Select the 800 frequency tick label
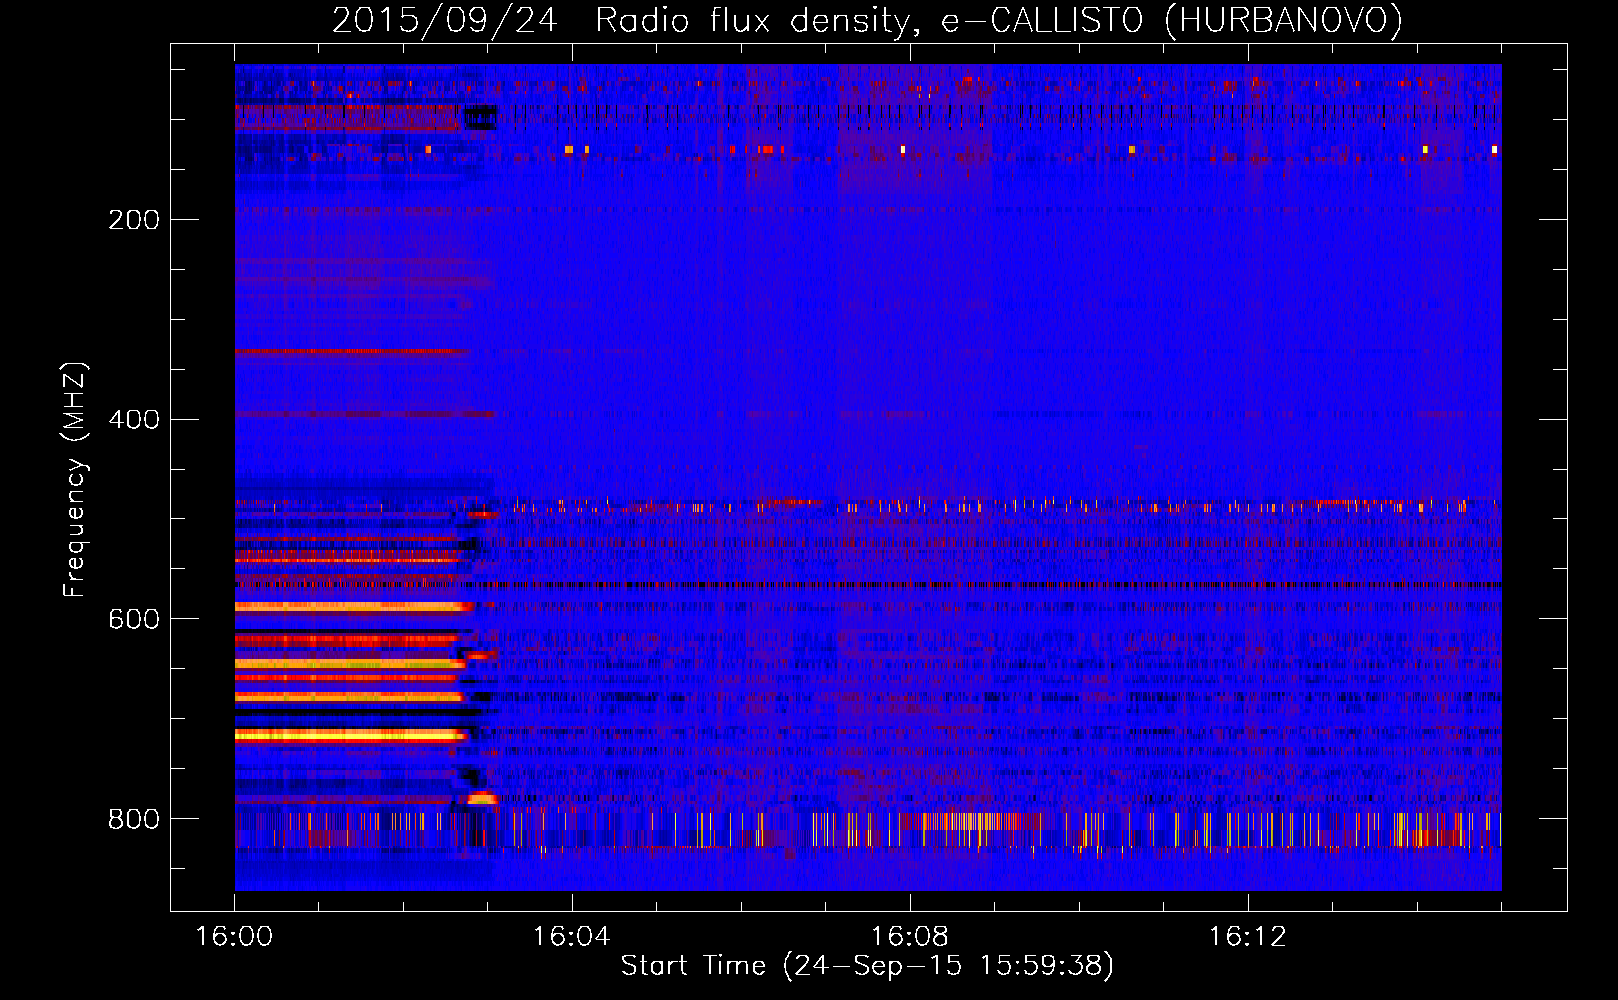 [134, 820]
